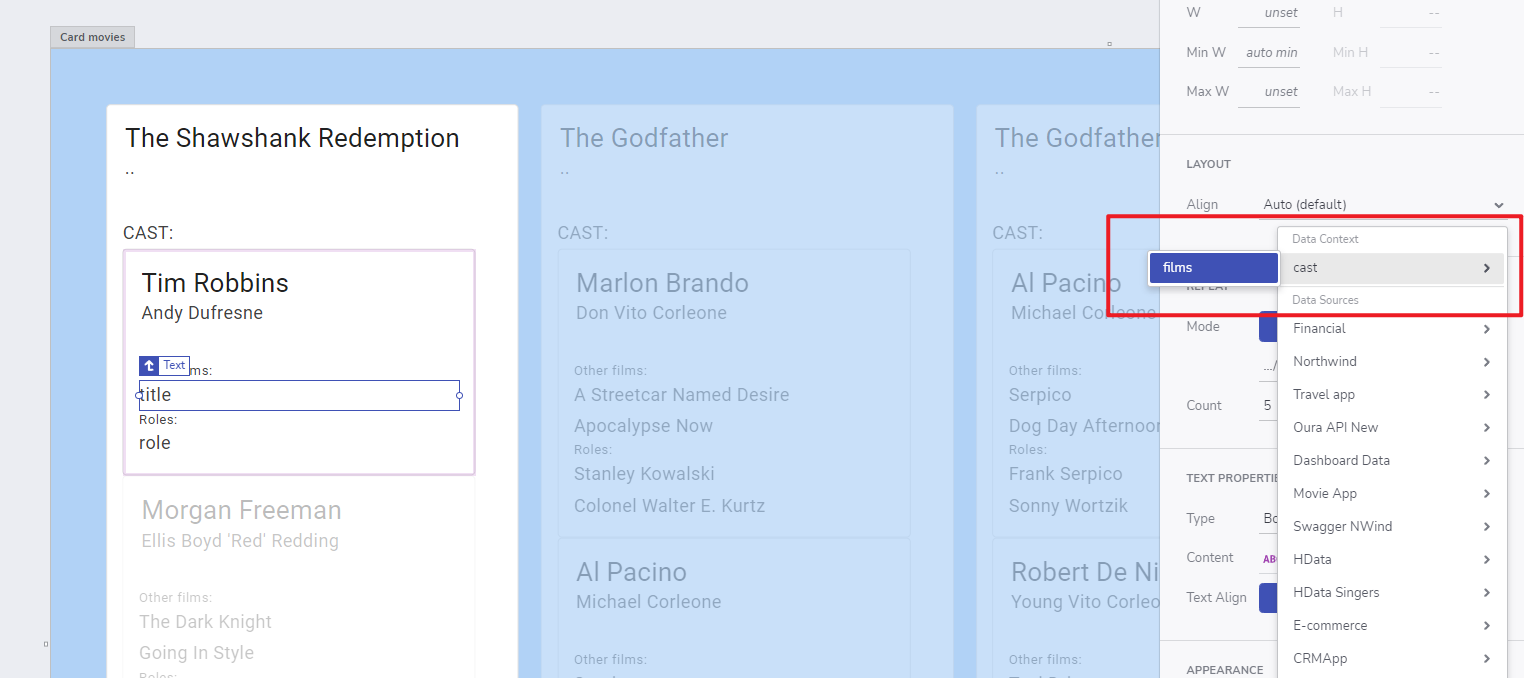Select the Swagger NWind data source
This screenshot has width=1524, height=678.
point(1391,527)
